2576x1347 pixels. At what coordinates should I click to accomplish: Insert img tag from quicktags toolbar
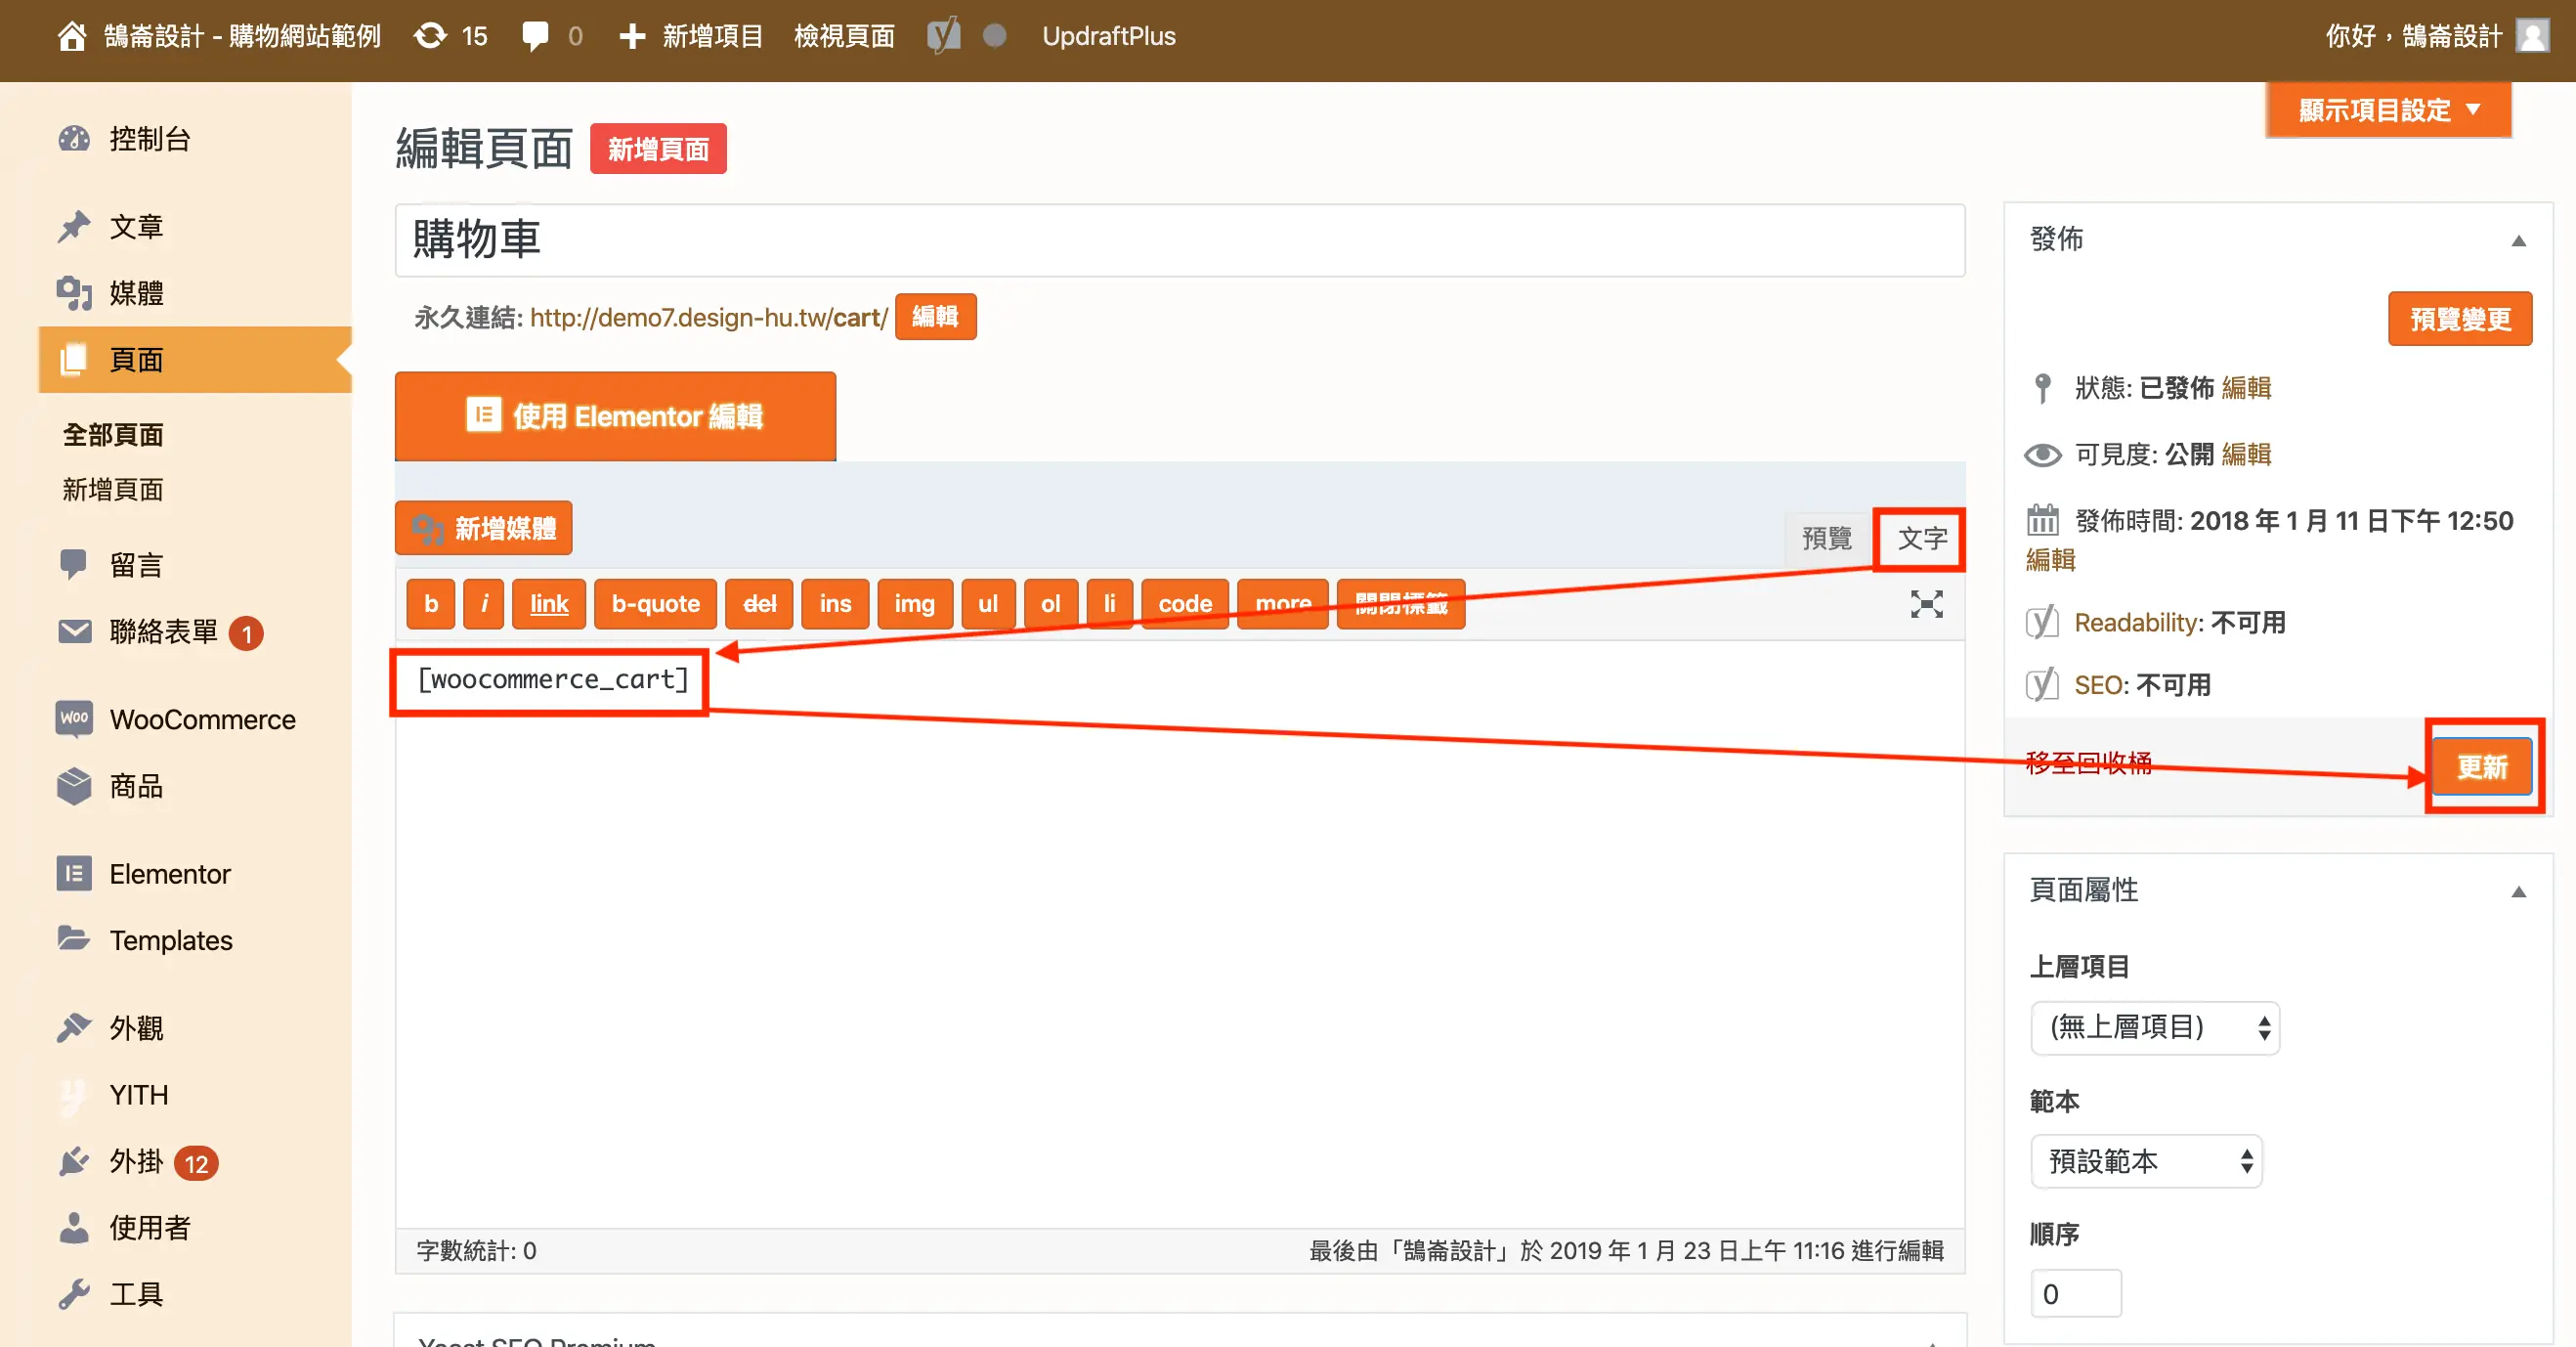pyautogui.click(x=914, y=604)
